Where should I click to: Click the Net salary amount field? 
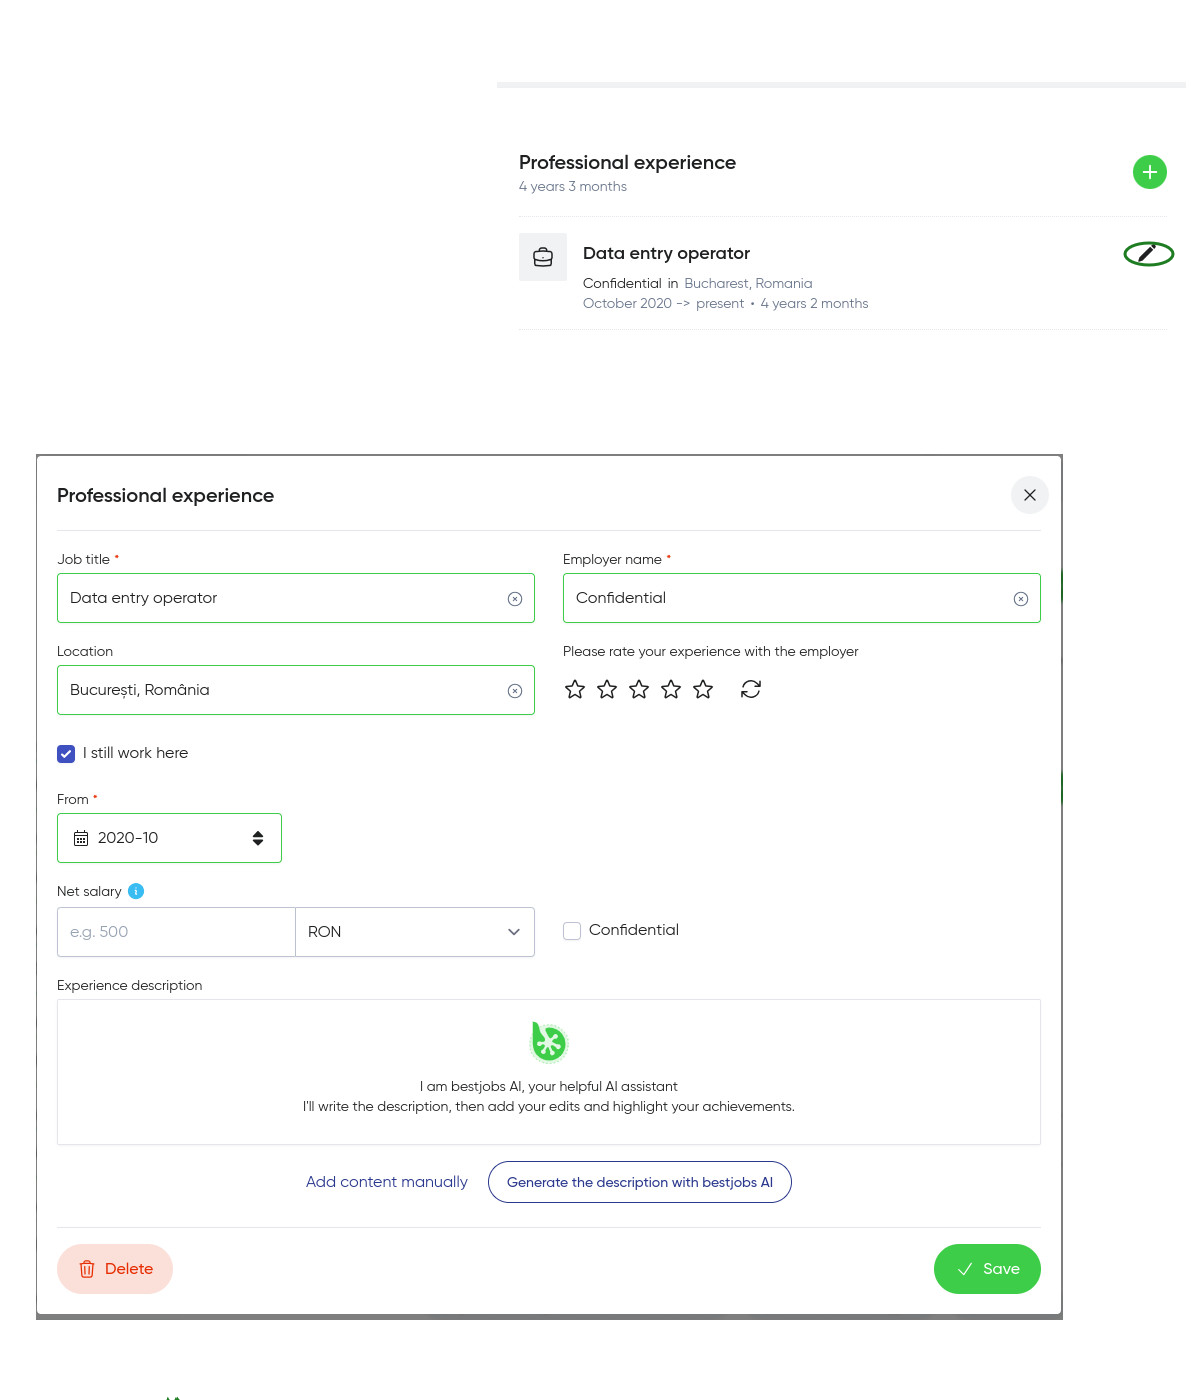pyautogui.click(x=176, y=932)
